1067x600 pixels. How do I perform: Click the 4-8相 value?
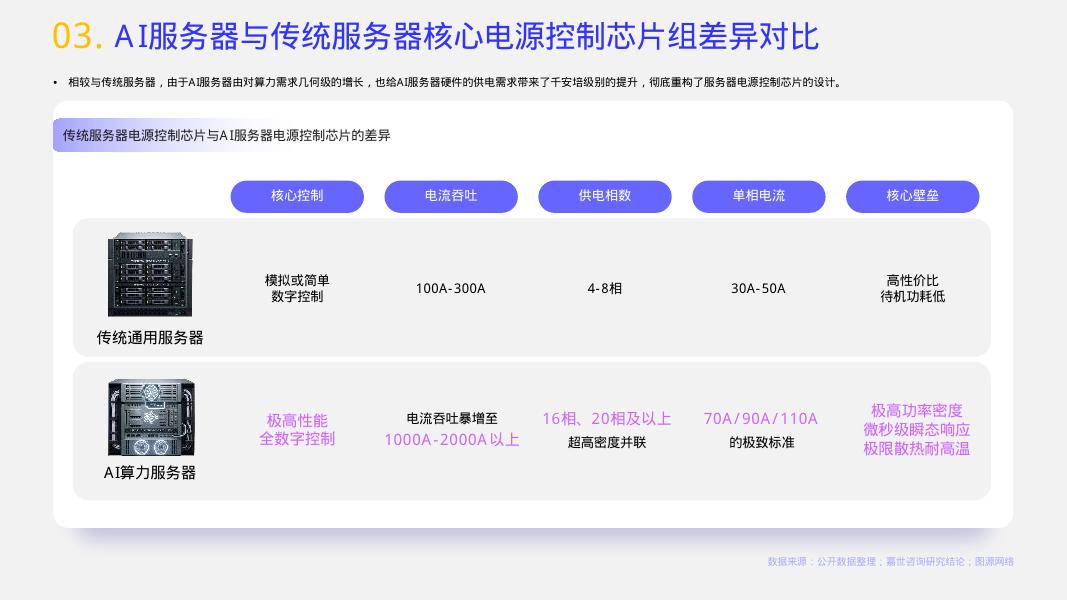604,288
